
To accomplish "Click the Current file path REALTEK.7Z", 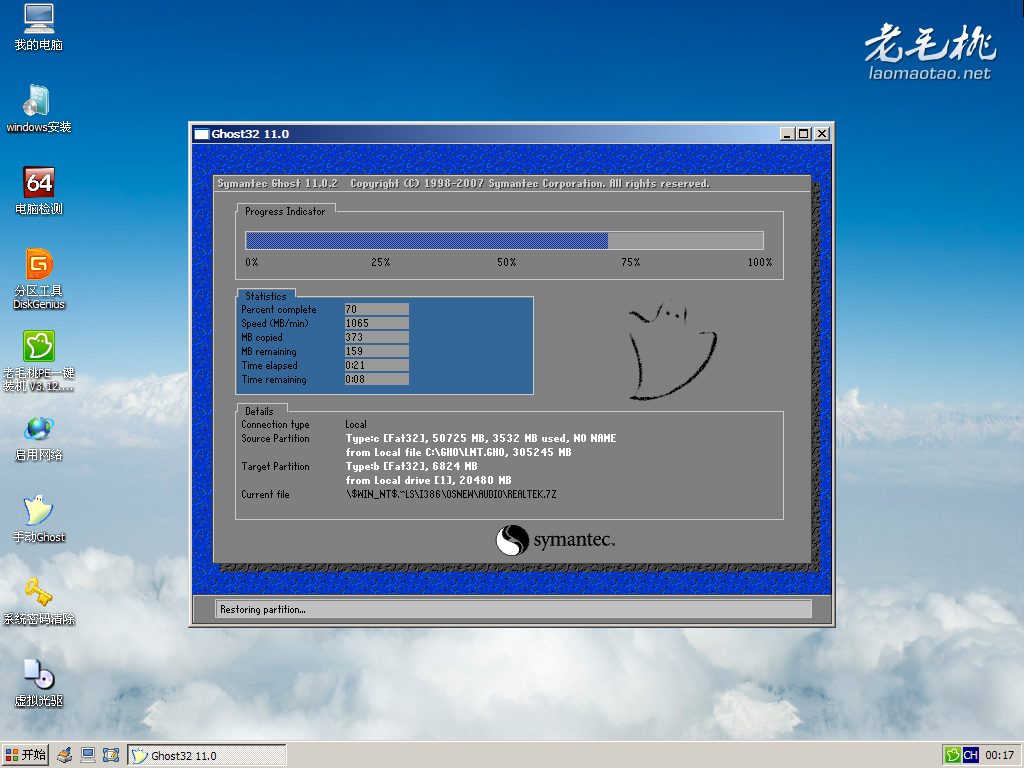I will [451, 494].
